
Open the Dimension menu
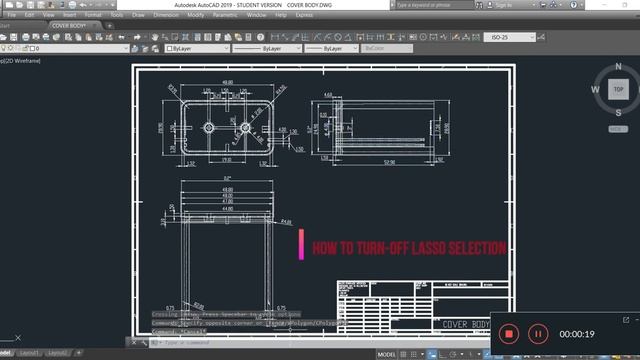[166, 15]
